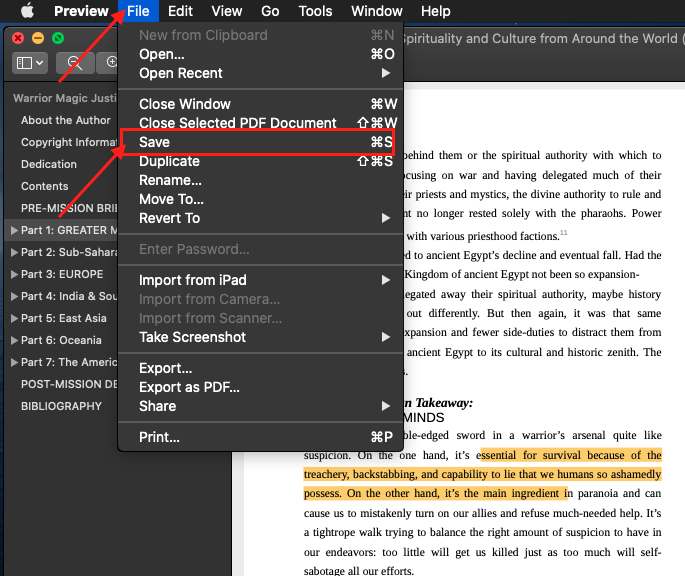Expand Part 4: India outline section
The height and width of the screenshot is (576, 685).
(x=14, y=296)
